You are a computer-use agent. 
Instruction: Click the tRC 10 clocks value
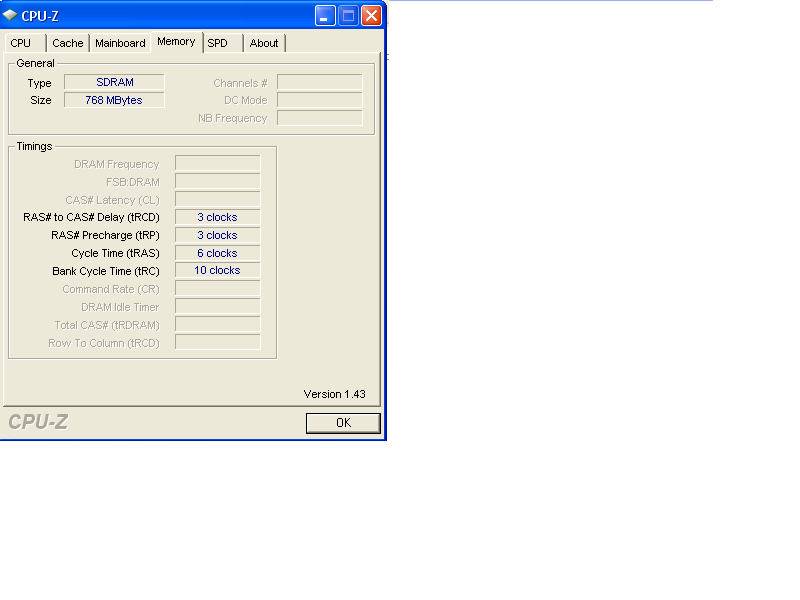click(217, 270)
